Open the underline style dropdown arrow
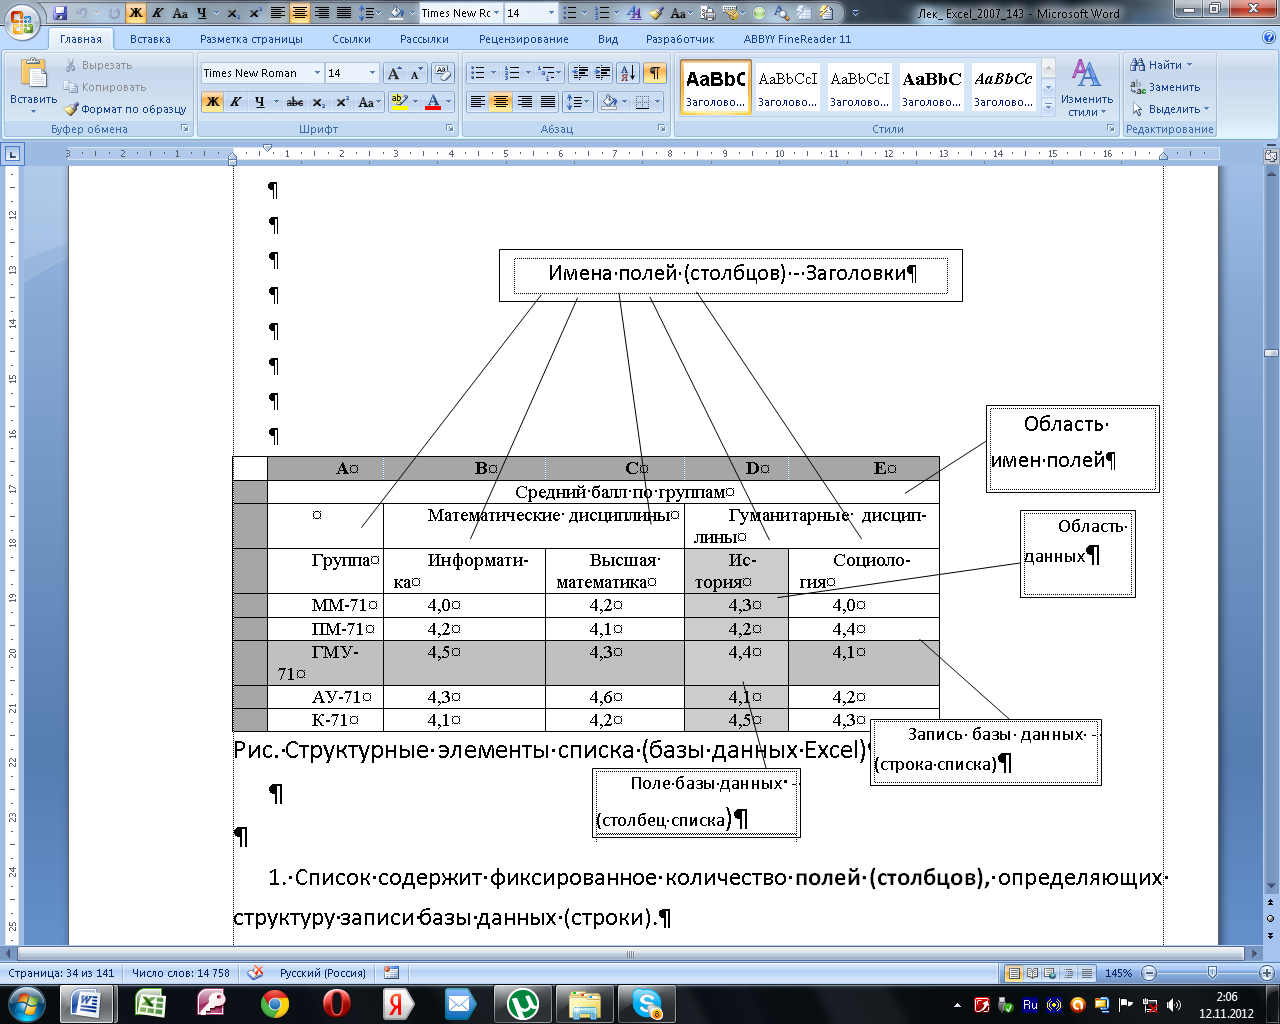The width and height of the screenshot is (1280, 1024). pos(275,102)
